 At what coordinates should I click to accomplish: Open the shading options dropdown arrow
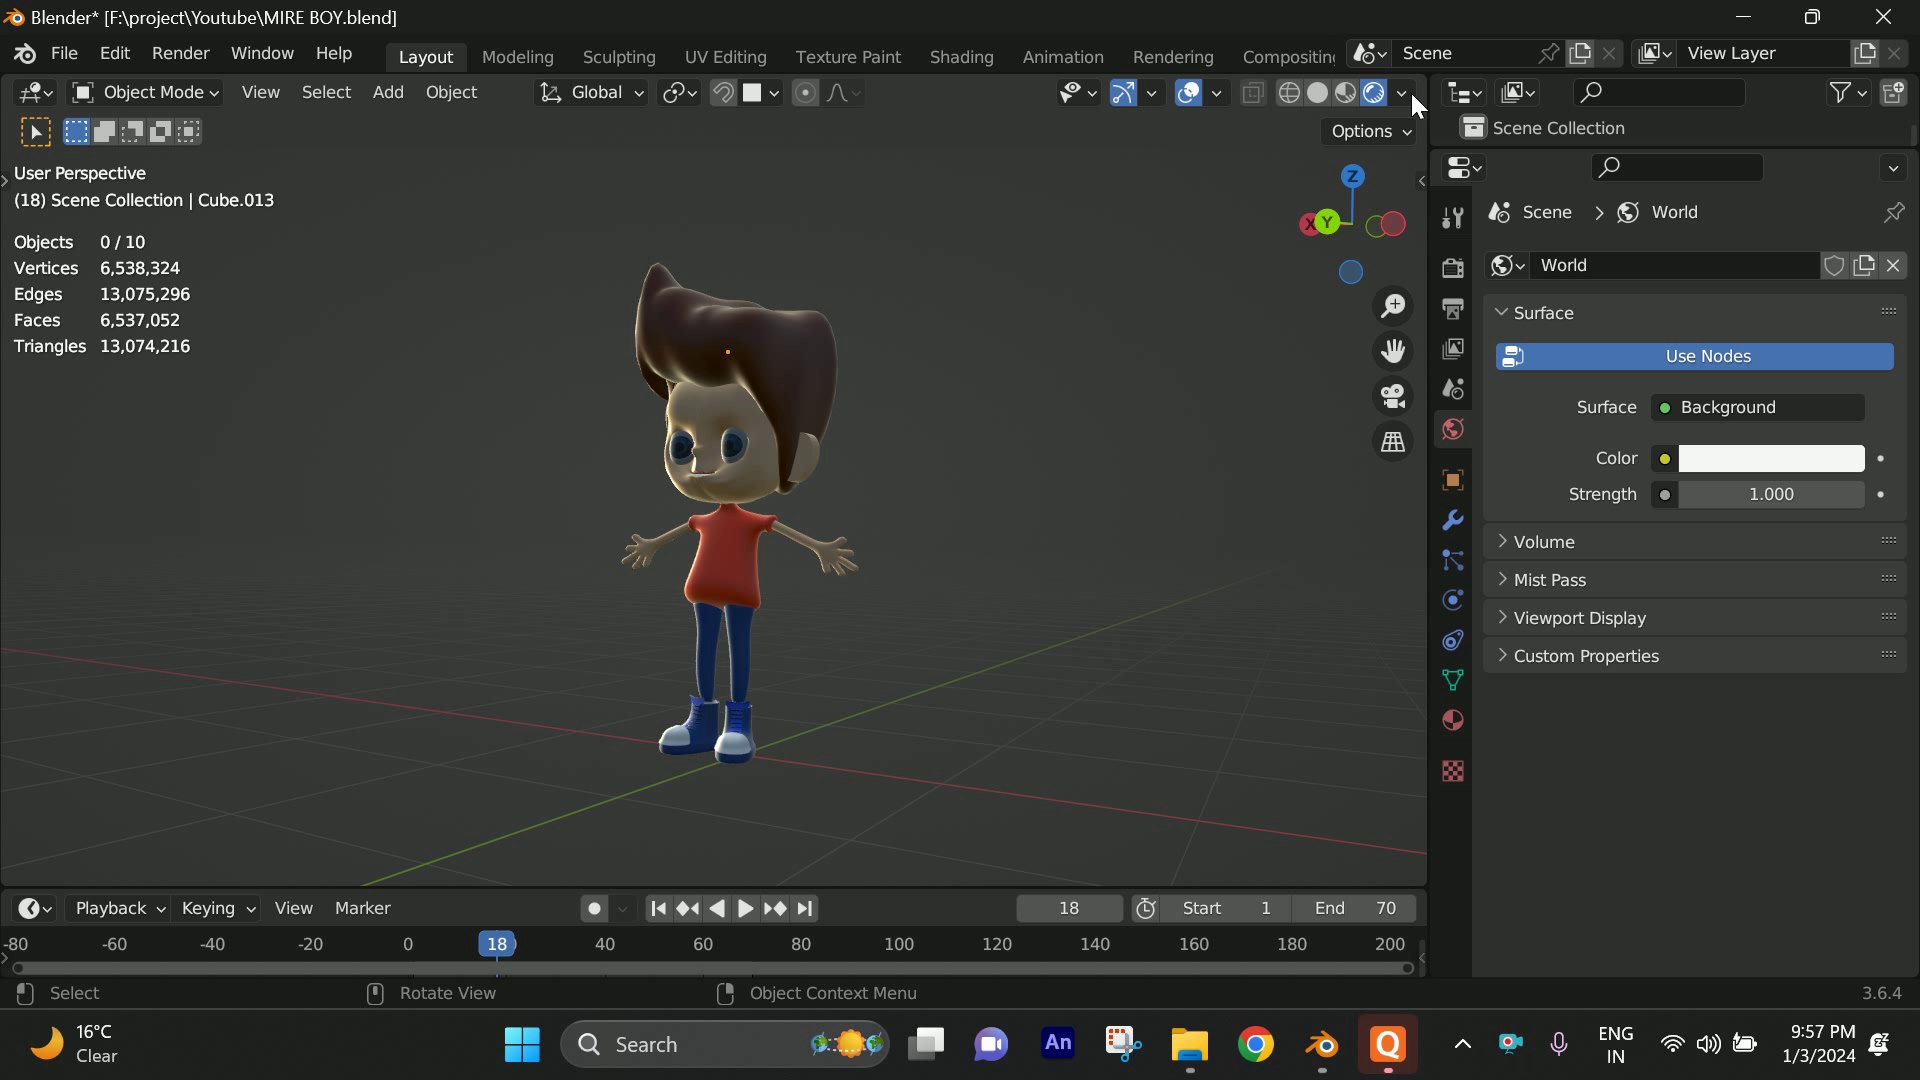(1401, 93)
